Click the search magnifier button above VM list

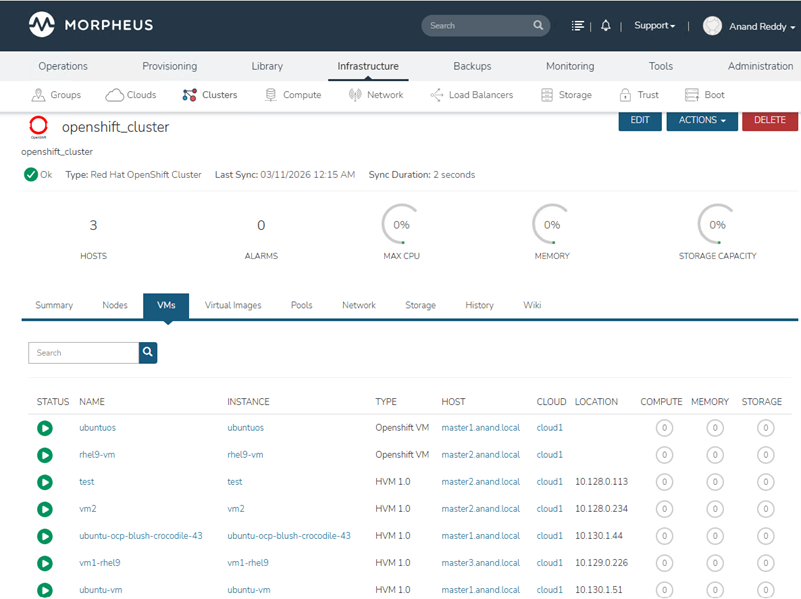click(148, 352)
